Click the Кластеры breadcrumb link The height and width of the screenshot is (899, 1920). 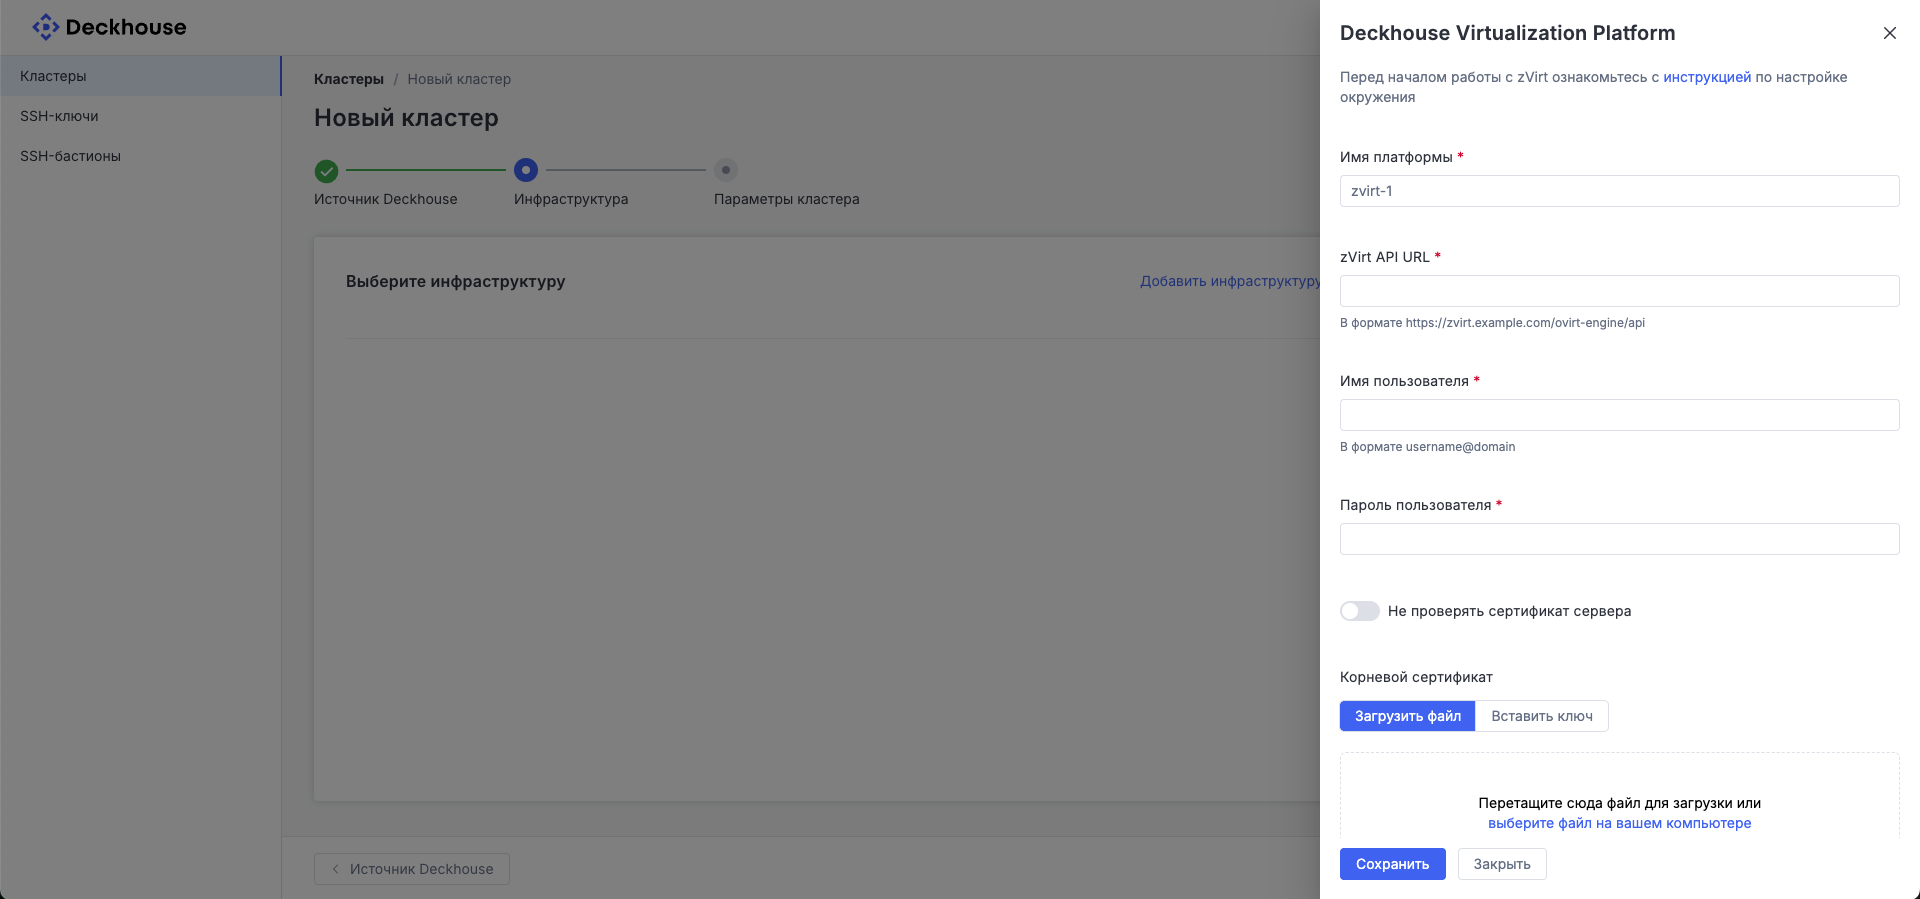[349, 79]
